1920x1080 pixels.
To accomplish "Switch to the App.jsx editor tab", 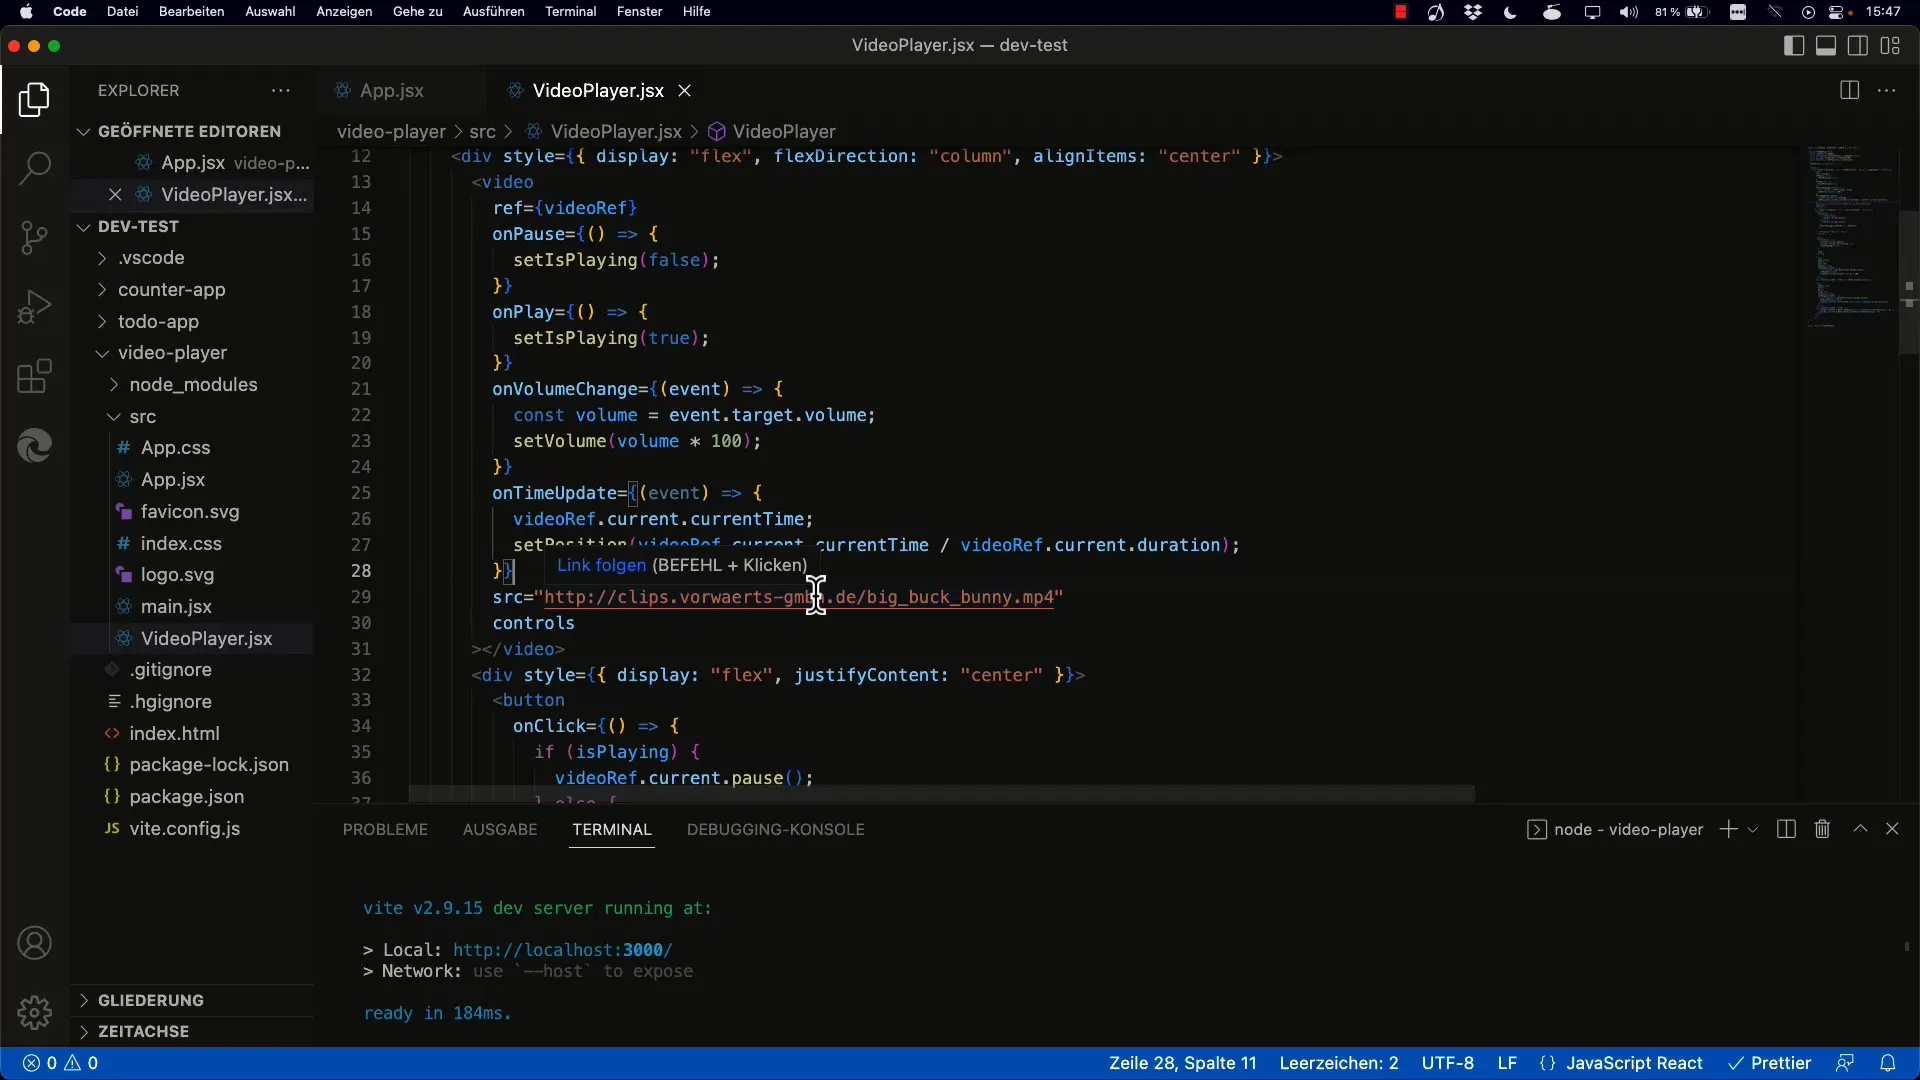I will point(391,90).
